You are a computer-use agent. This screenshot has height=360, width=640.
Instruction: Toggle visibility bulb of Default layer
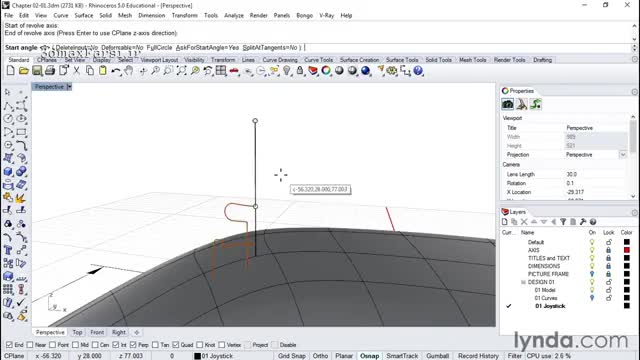coord(592,242)
